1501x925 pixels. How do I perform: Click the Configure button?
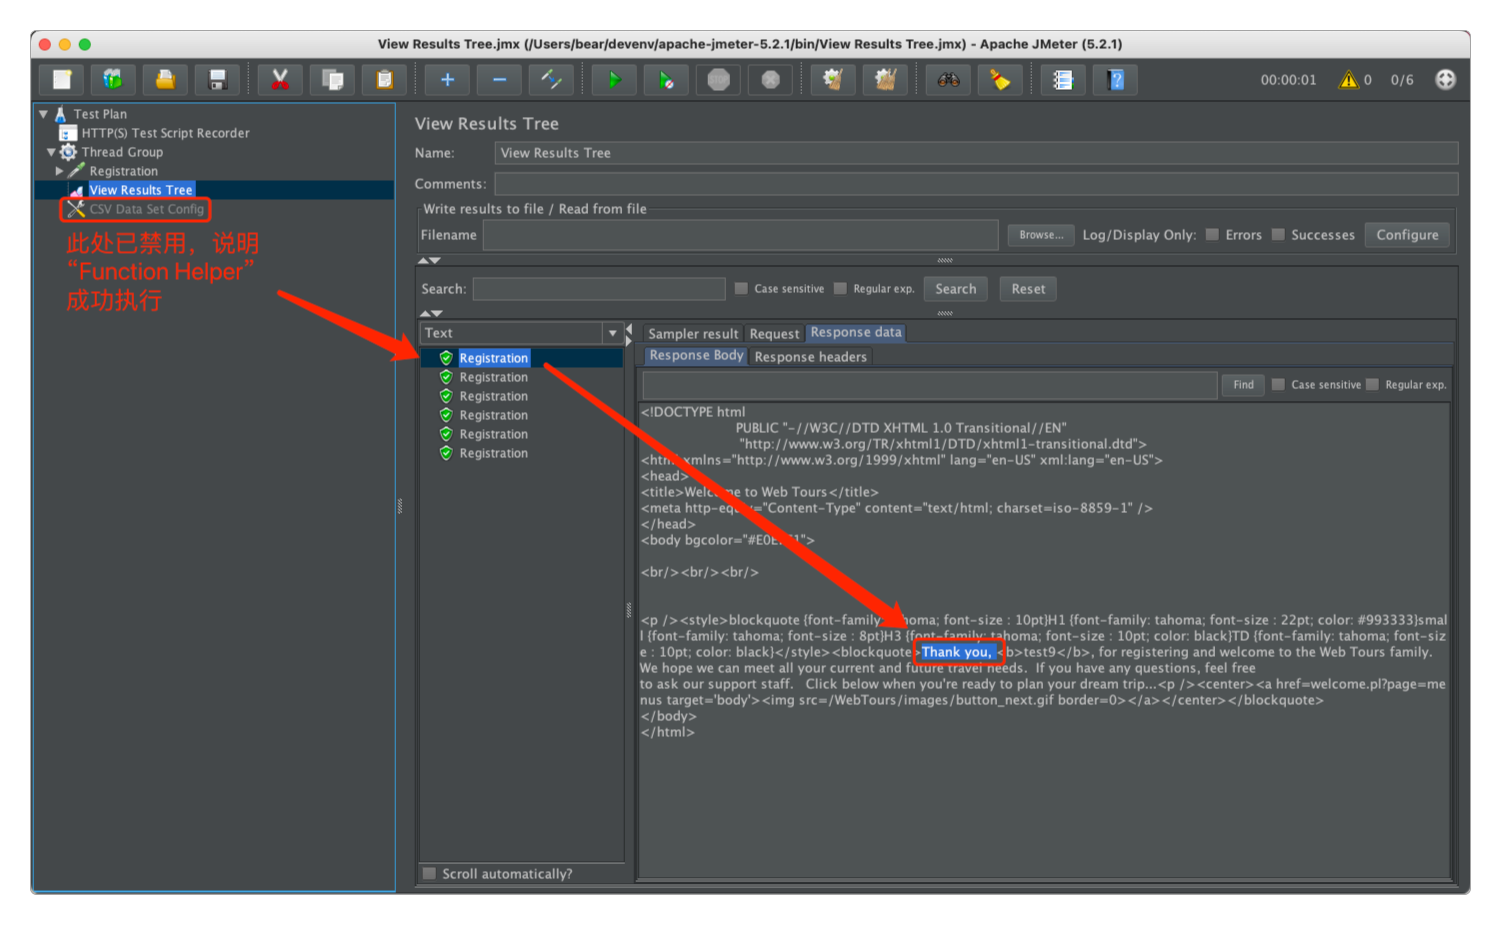coord(1407,235)
